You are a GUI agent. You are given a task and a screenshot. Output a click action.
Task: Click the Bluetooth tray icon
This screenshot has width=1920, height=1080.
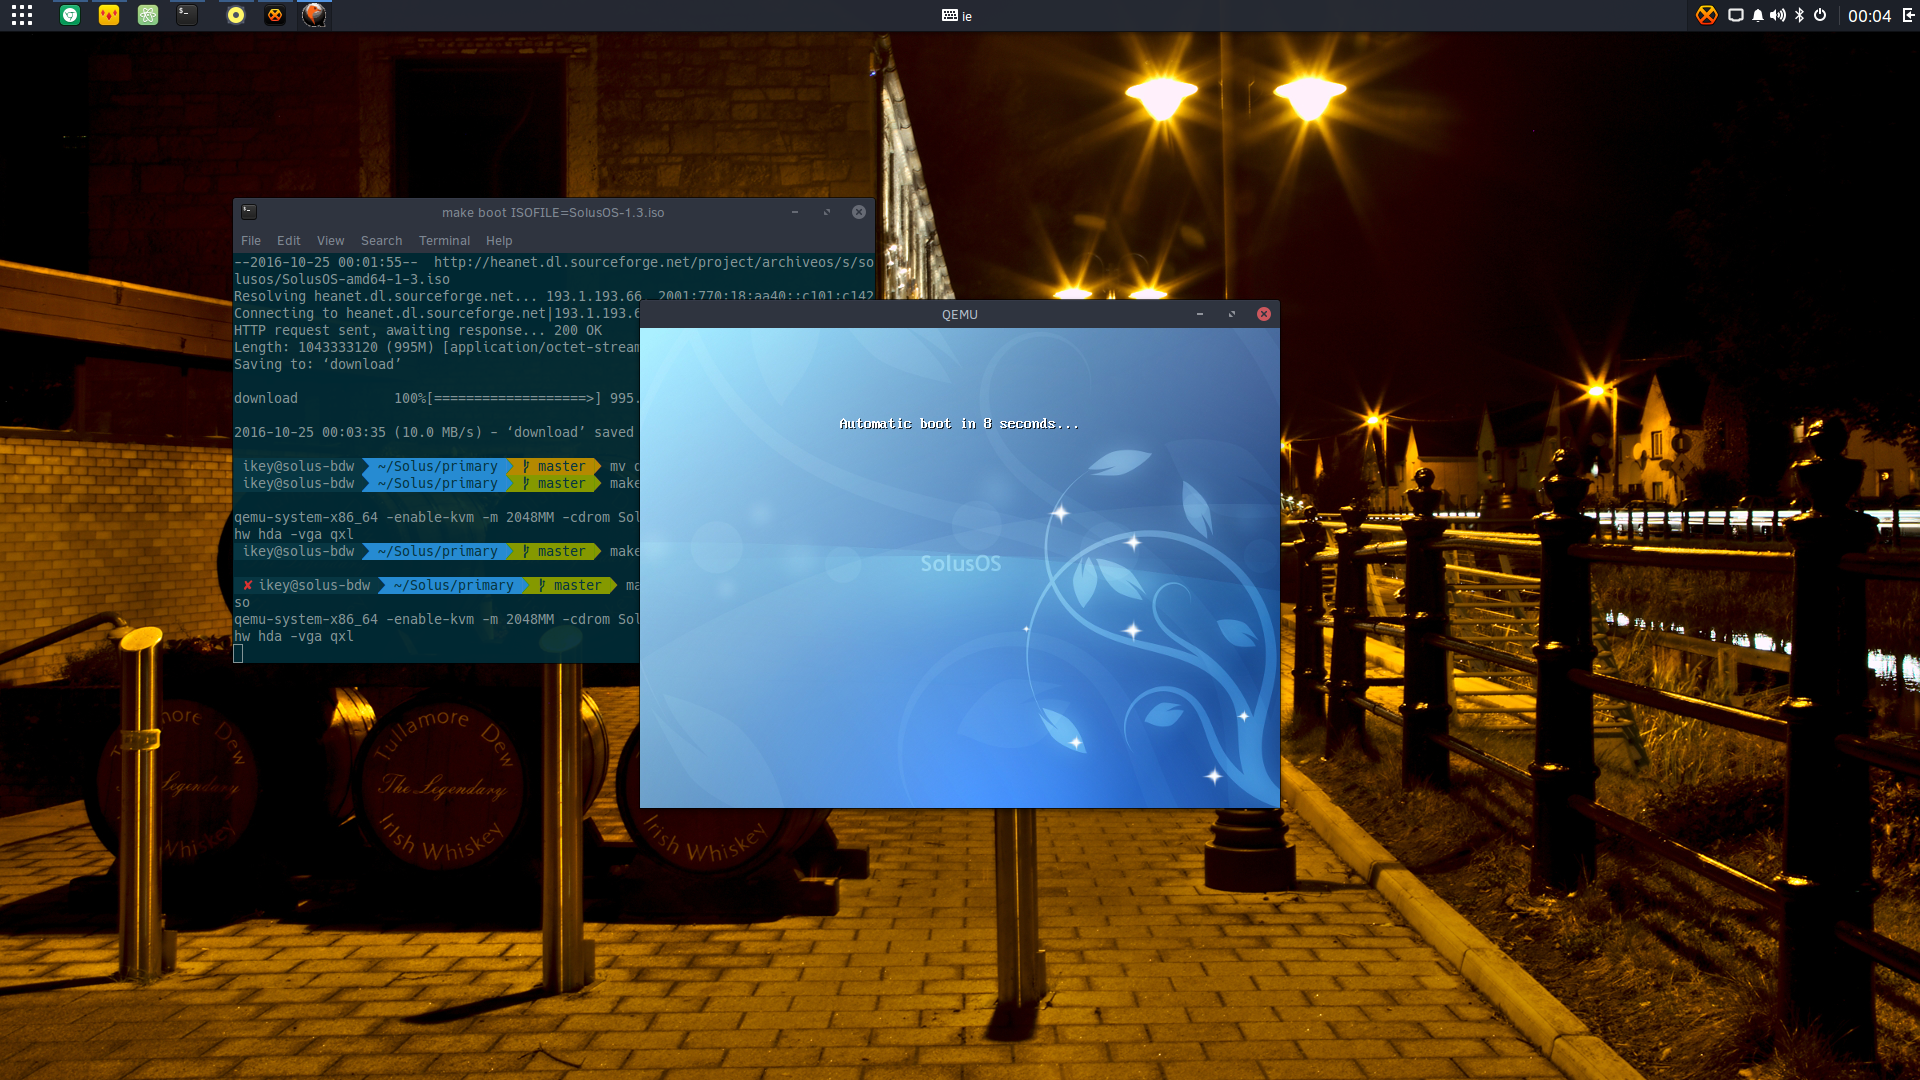(1799, 15)
